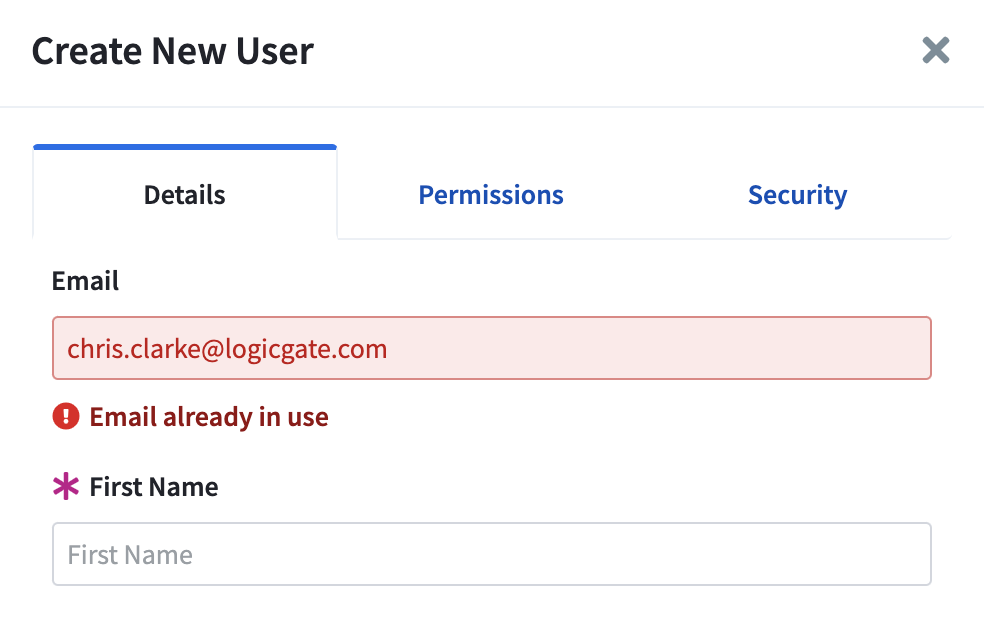Click the empty area right of the email address
The width and height of the screenshot is (984, 620).
(659, 348)
